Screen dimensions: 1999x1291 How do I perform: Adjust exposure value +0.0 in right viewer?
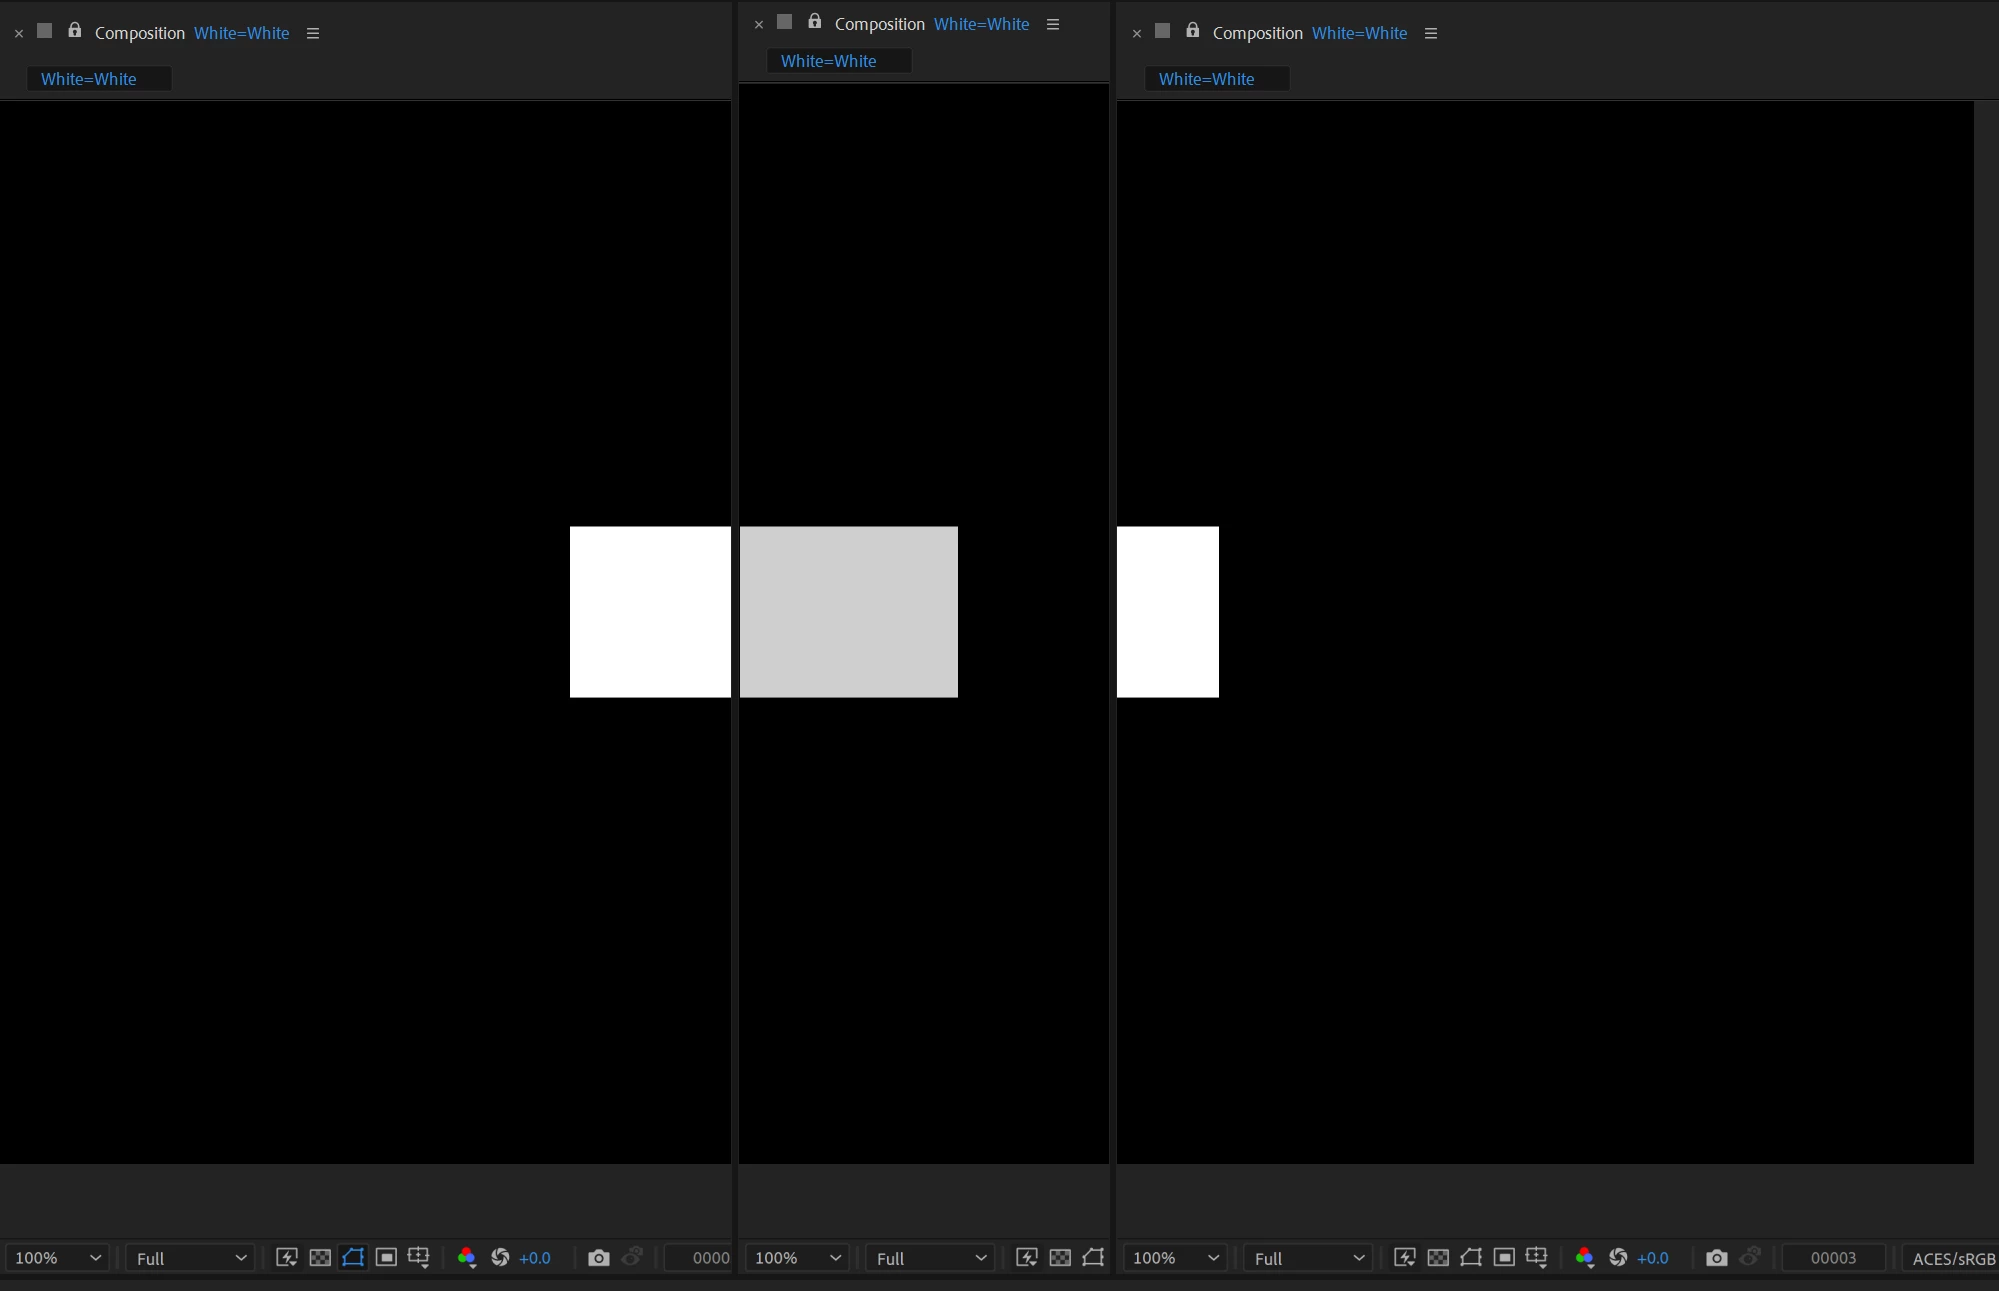[1652, 1258]
